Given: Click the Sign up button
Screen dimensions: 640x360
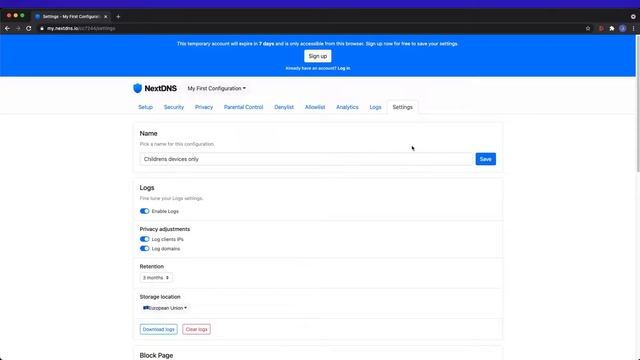Looking at the screenshot, I should tap(318, 56).
